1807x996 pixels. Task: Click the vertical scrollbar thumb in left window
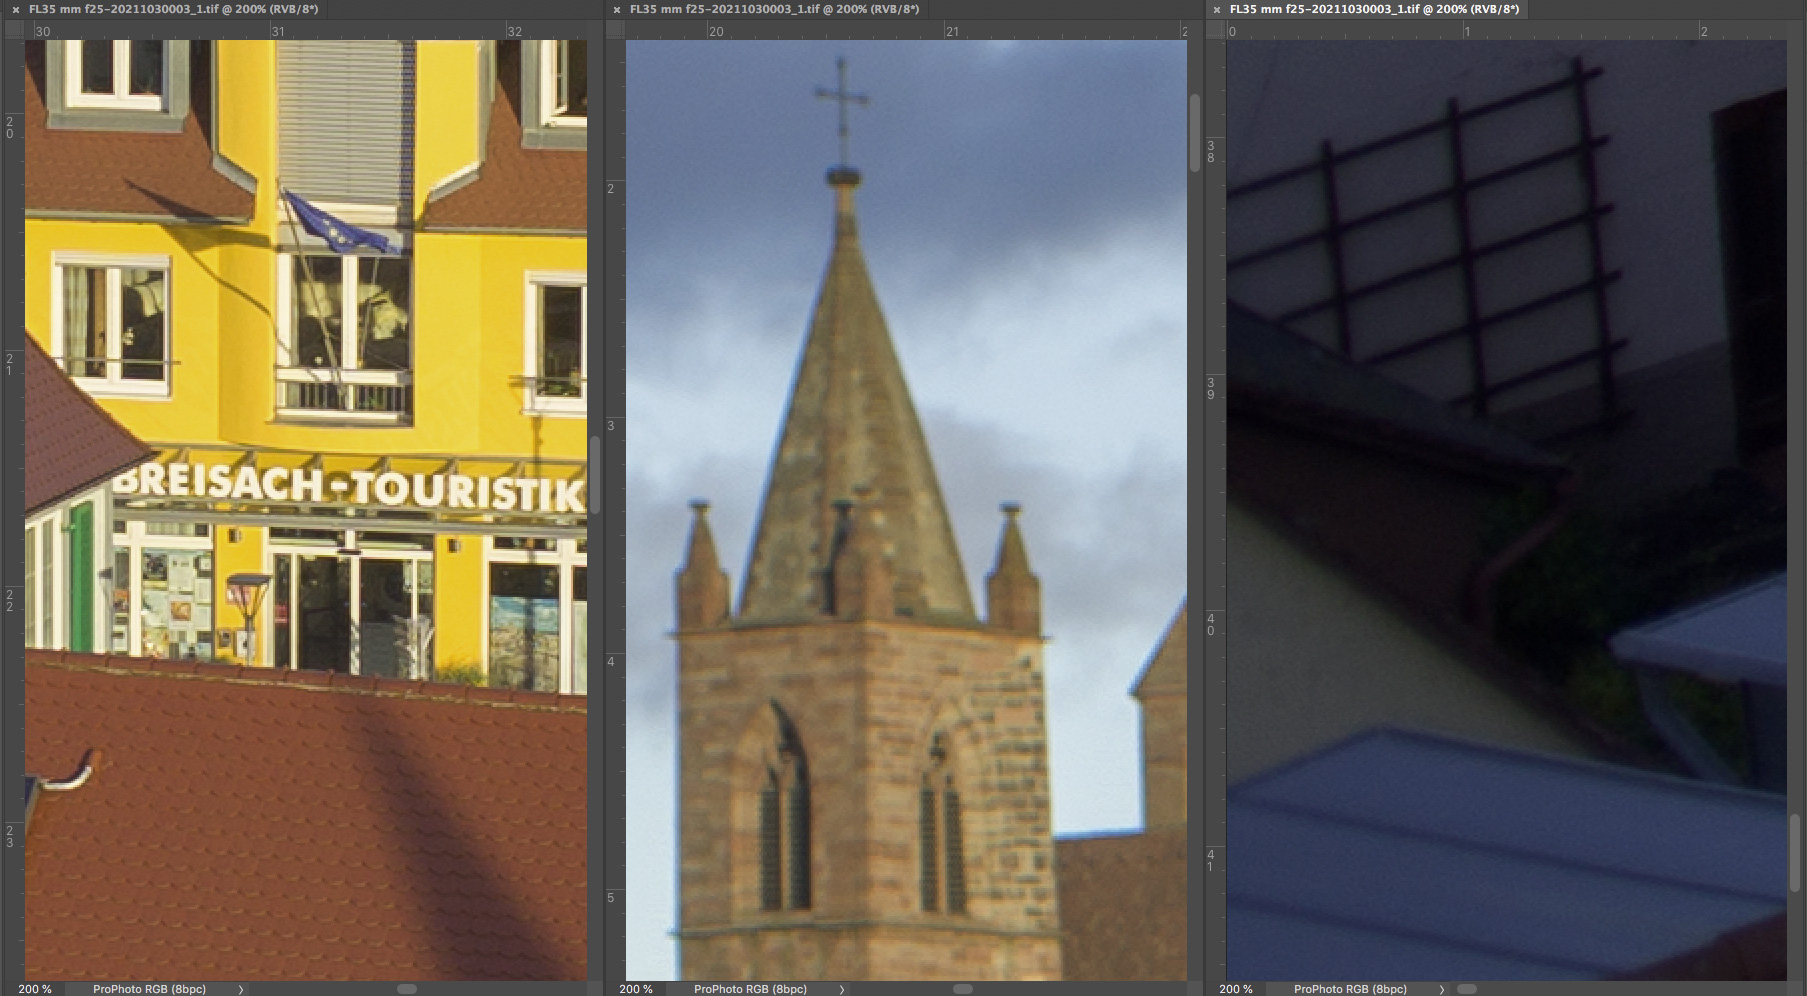pos(595,475)
